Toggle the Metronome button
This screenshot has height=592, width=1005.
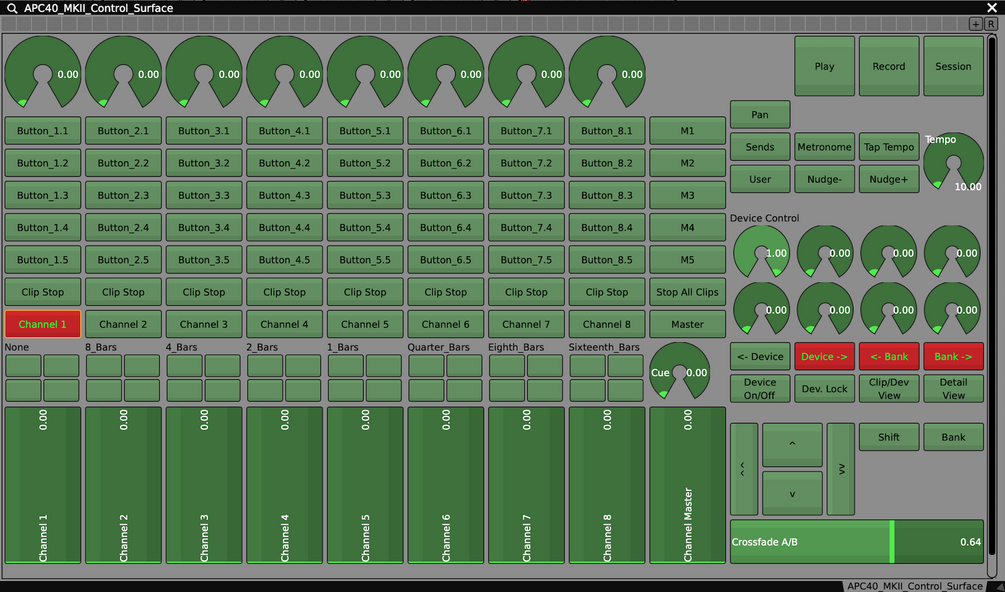(824, 147)
